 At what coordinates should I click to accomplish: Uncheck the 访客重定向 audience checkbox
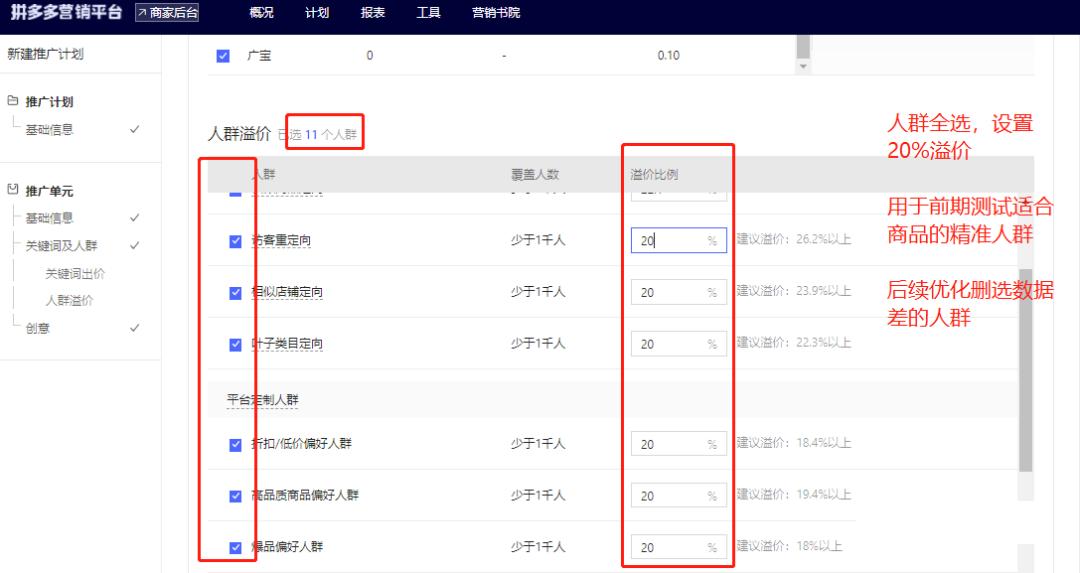click(x=236, y=241)
